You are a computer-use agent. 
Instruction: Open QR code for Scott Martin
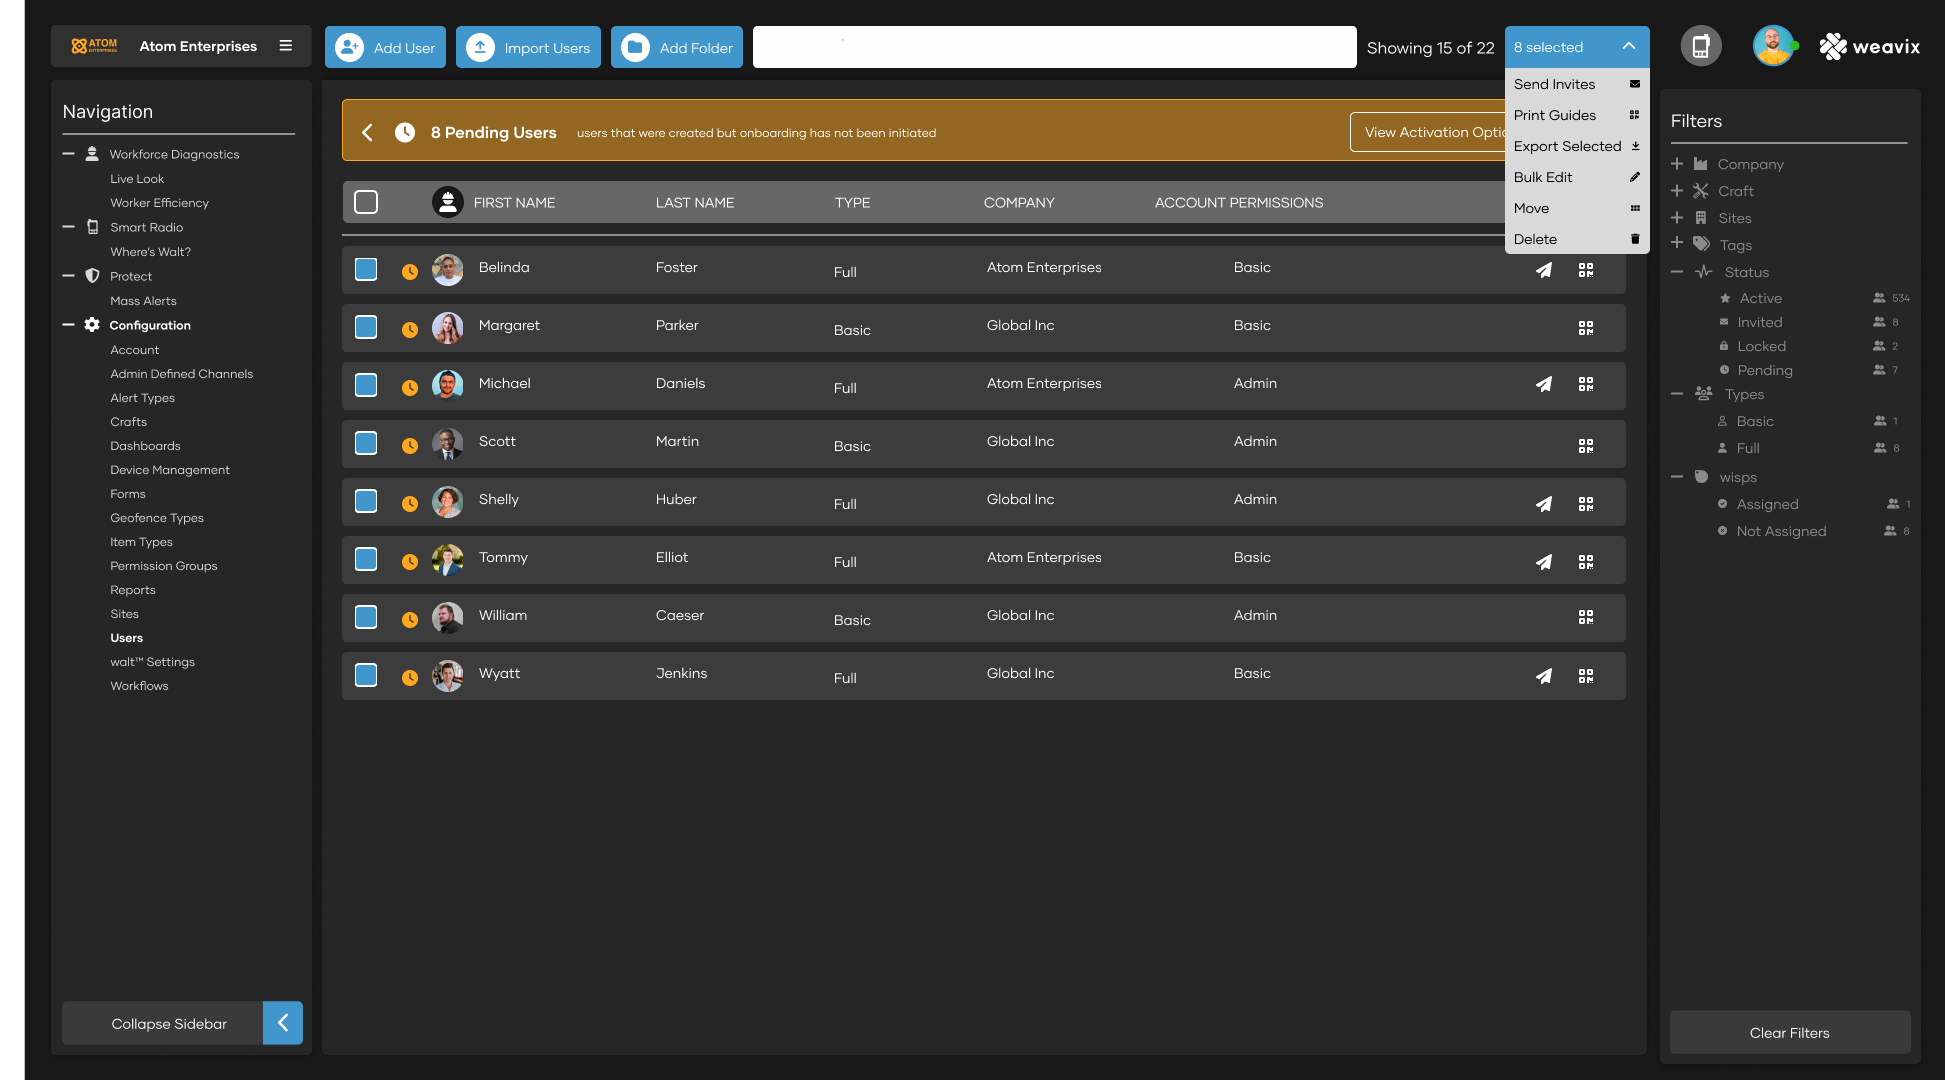(1586, 445)
